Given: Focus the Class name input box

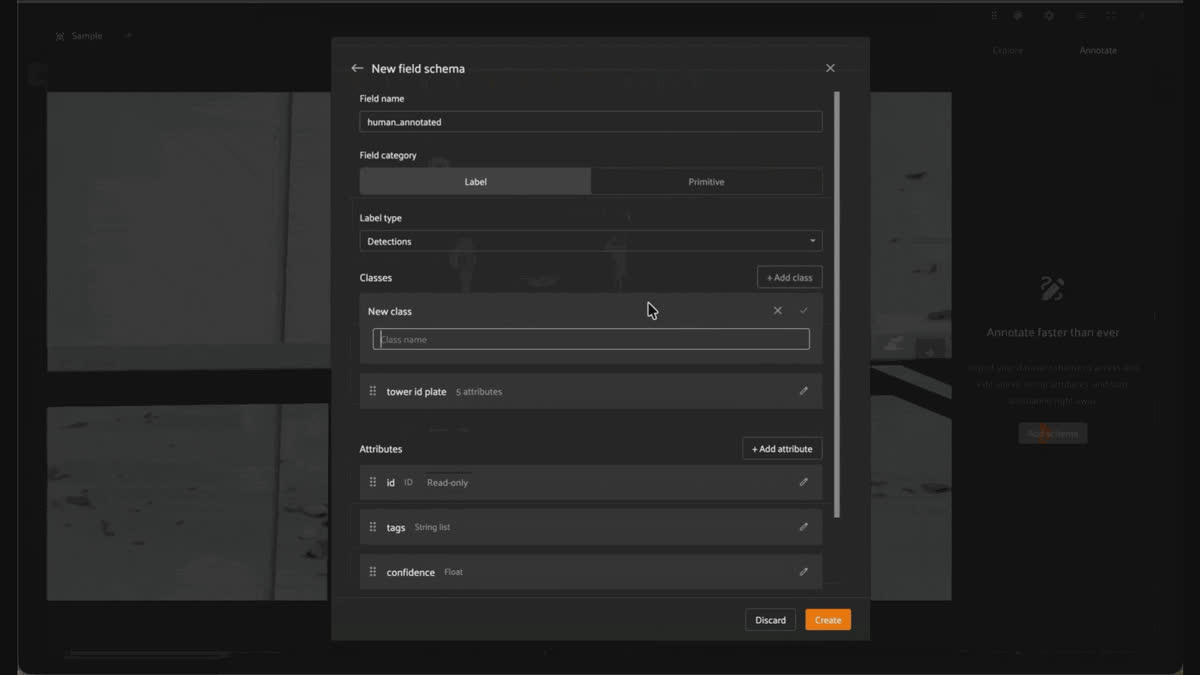Looking at the screenshot, I should point(591,339).
